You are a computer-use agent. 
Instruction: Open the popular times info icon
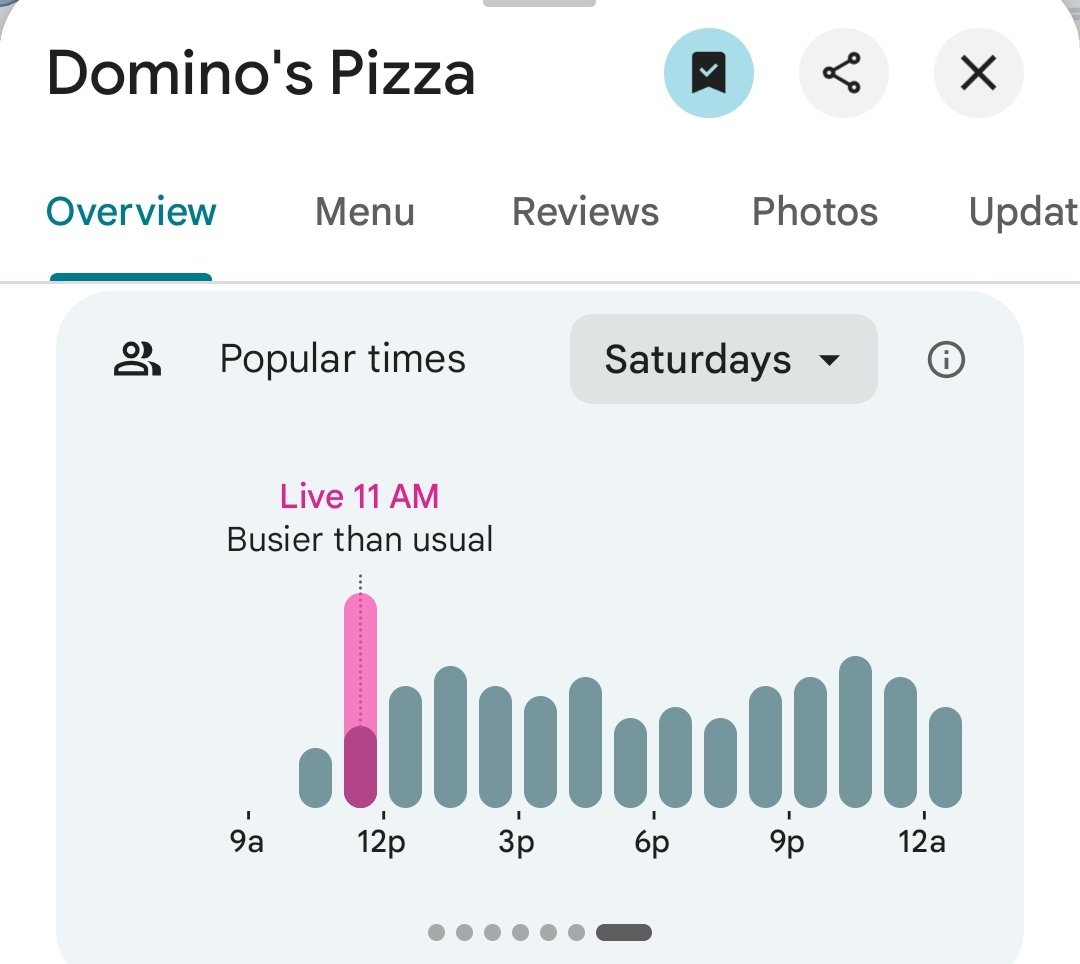(945, 359)
